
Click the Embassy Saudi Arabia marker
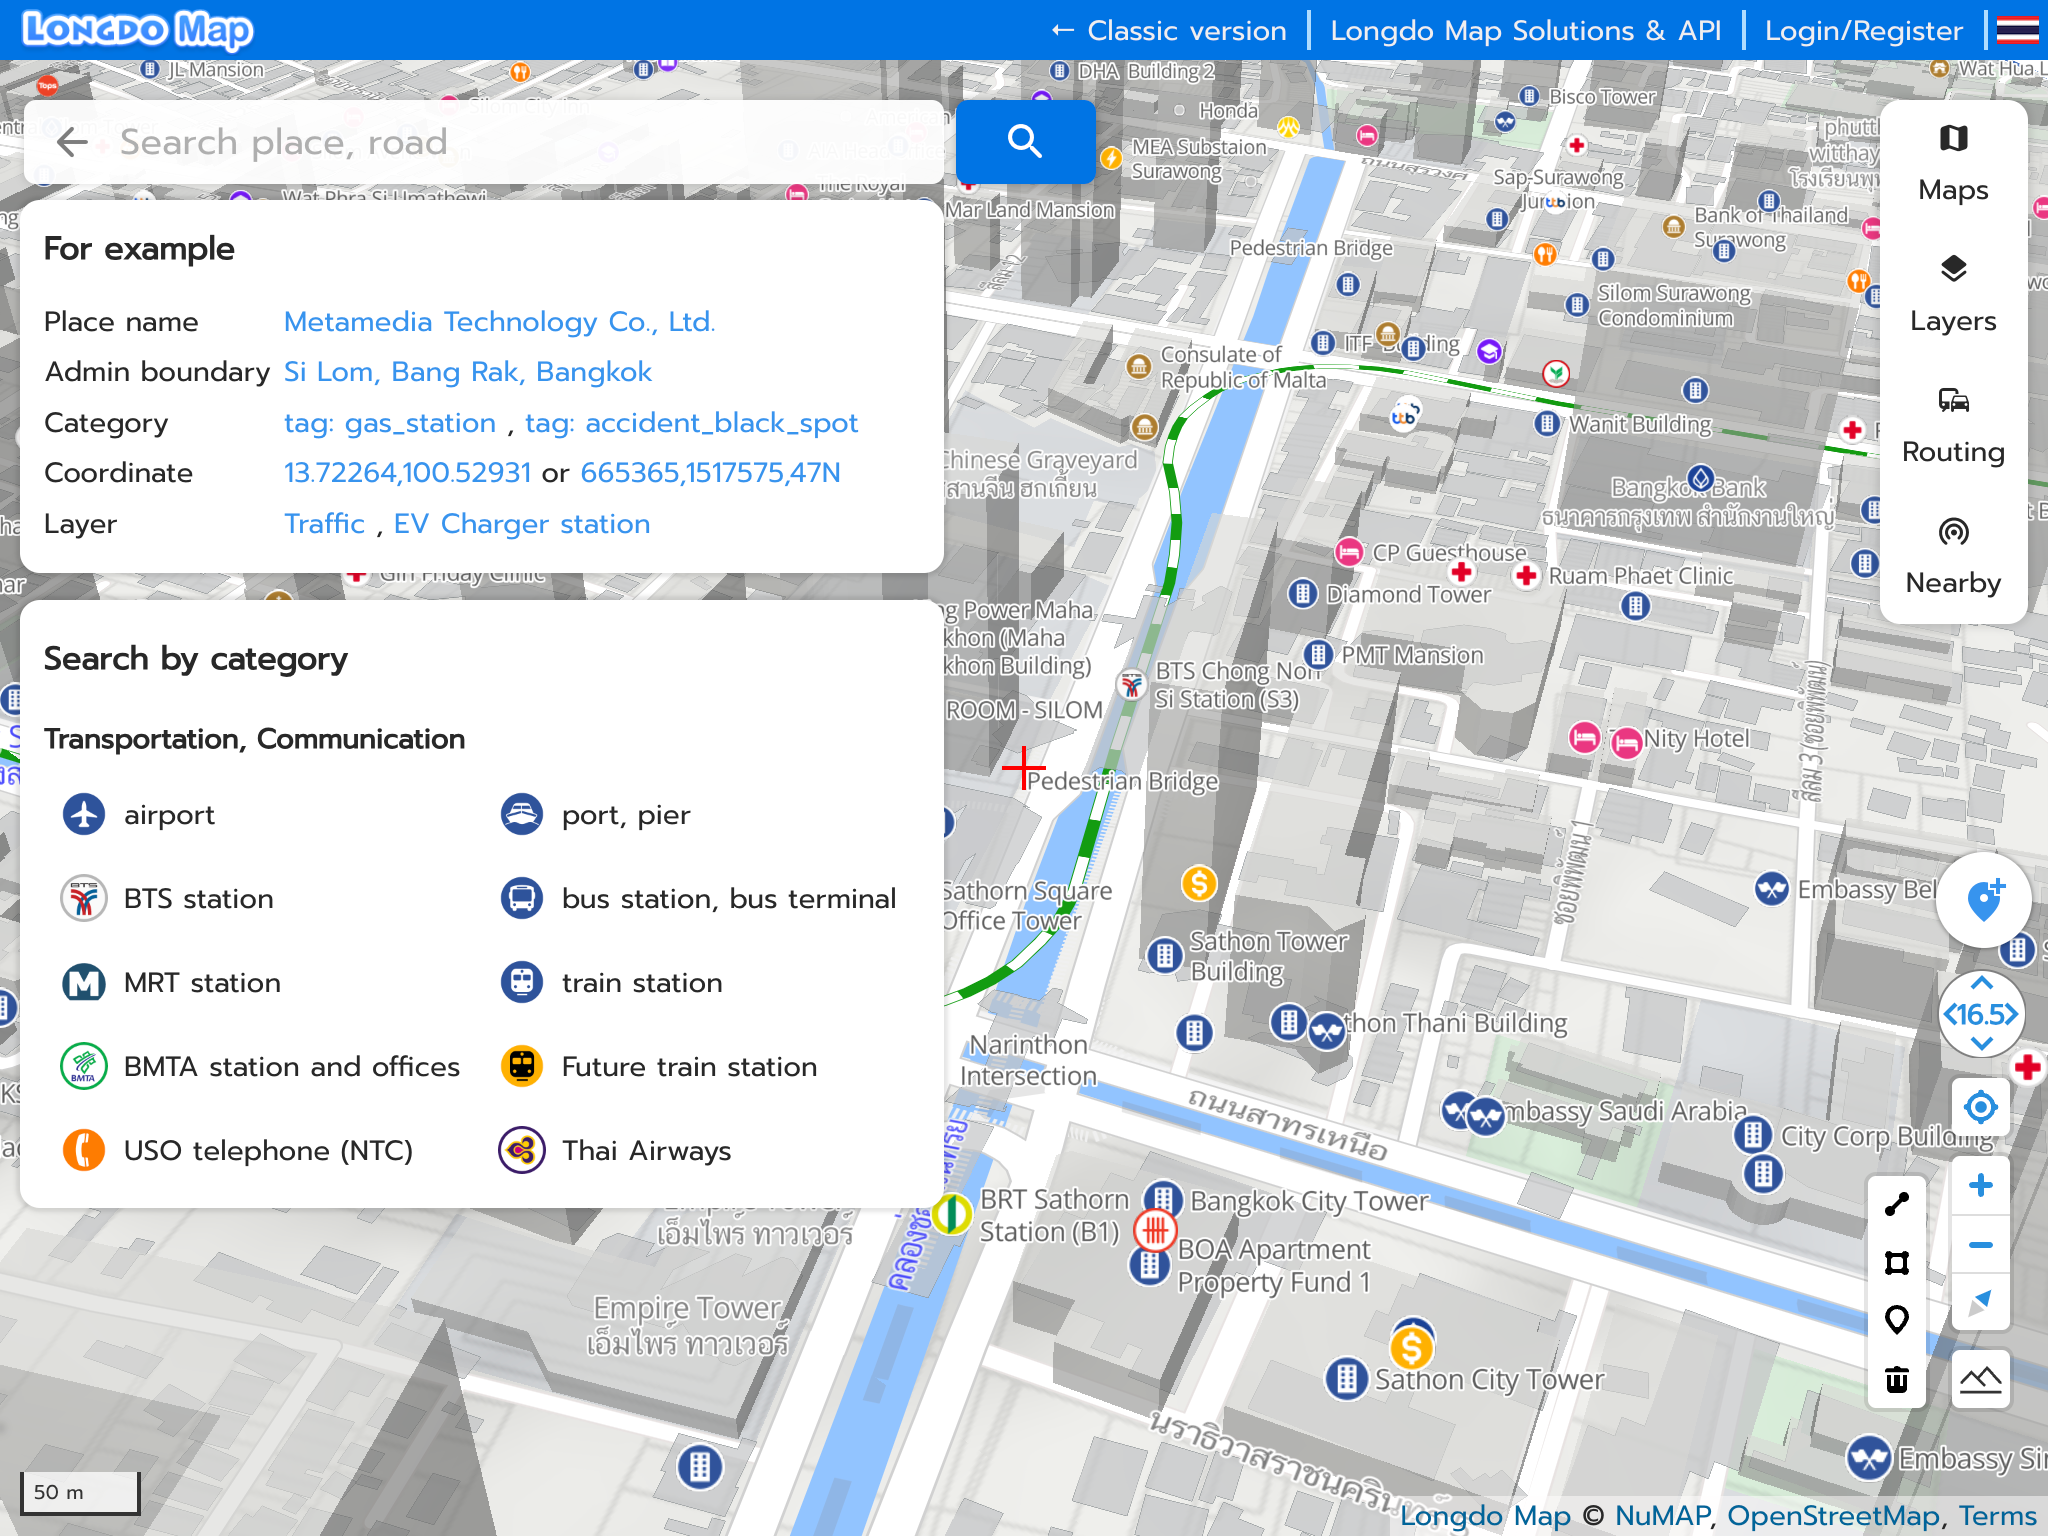(x=1486, y=1116)
